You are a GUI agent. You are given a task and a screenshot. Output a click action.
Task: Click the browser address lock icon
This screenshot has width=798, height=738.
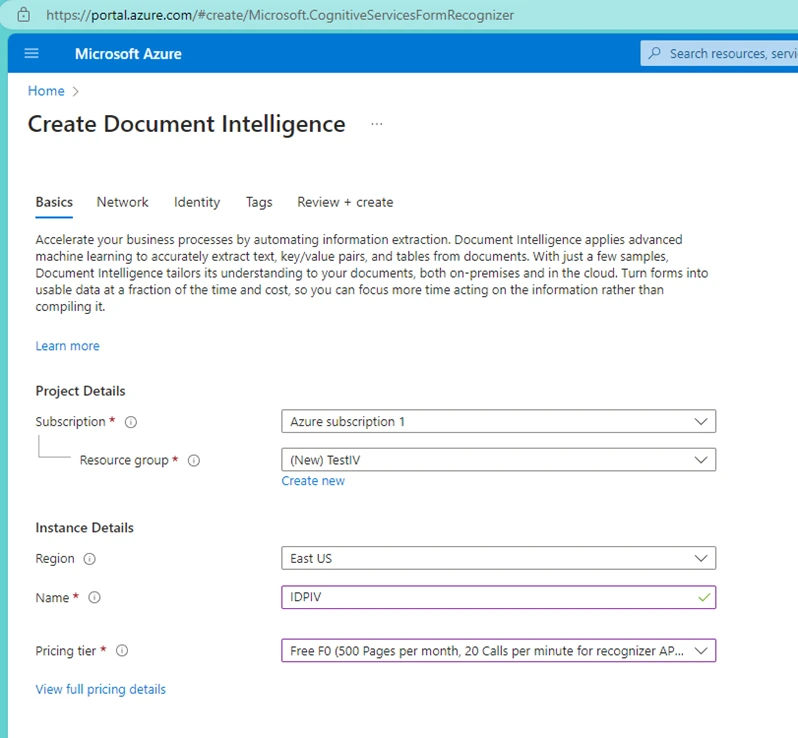click(23, 15)
